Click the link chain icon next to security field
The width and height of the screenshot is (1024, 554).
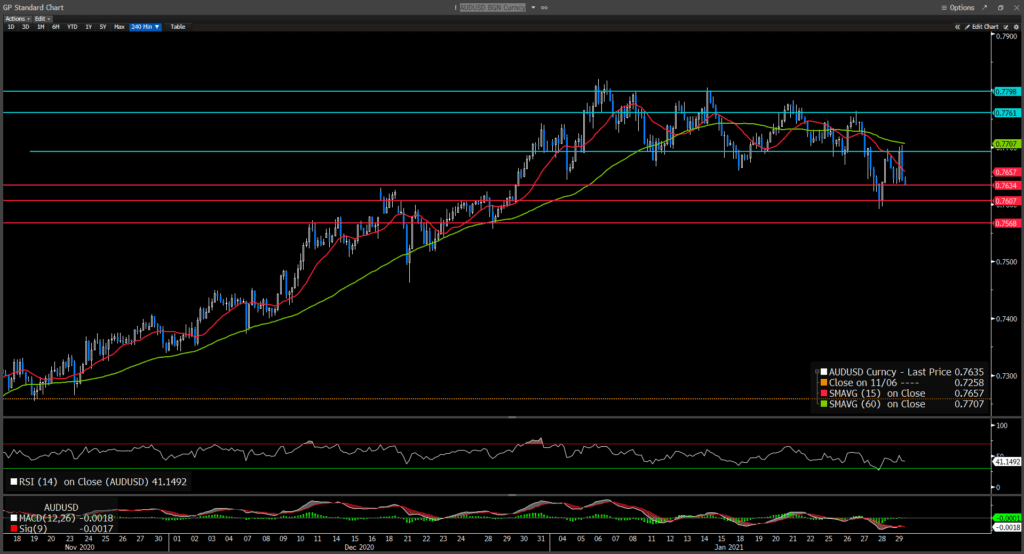pos(544,8)
